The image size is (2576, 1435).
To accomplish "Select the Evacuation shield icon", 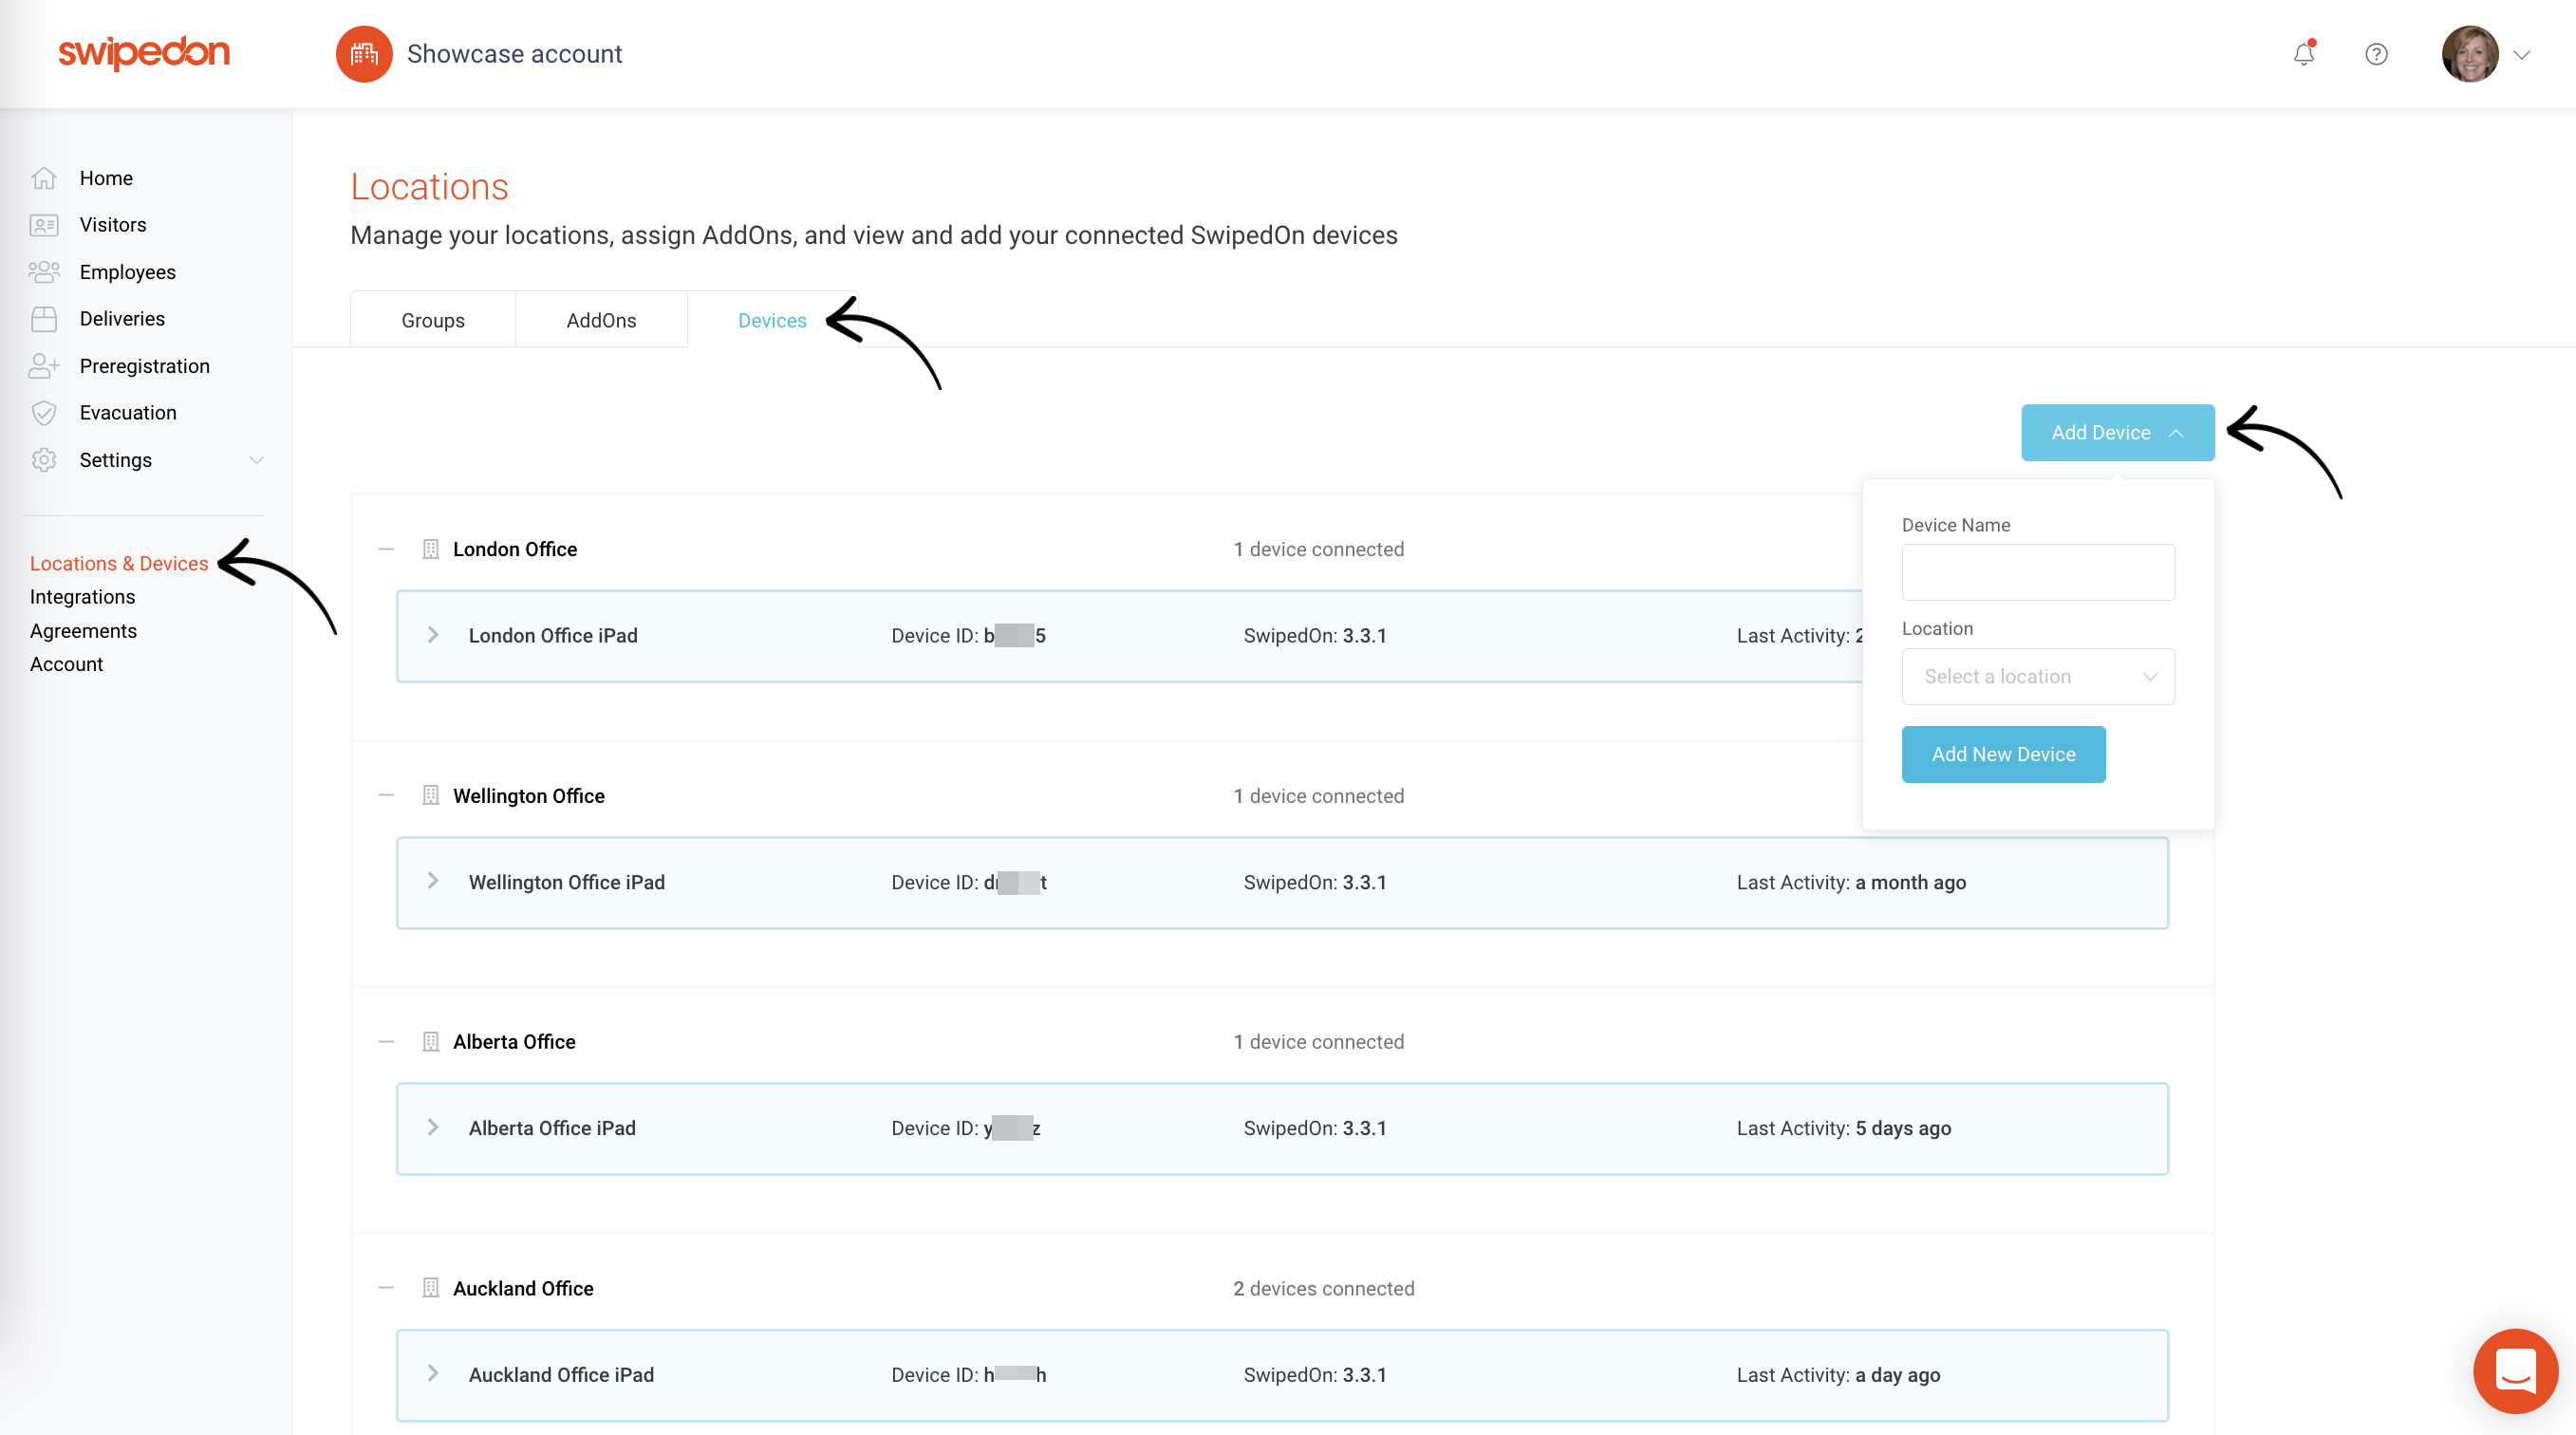I will coord(45,412).
